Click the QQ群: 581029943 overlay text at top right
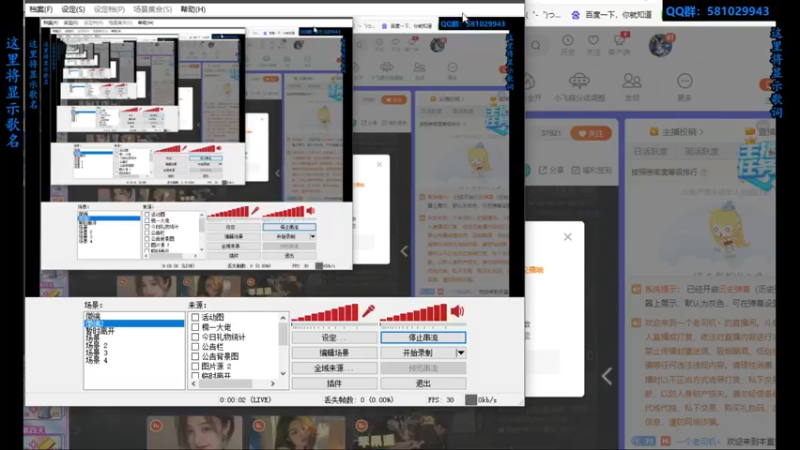Screen dimensions: 800x450 coord(717,11)
